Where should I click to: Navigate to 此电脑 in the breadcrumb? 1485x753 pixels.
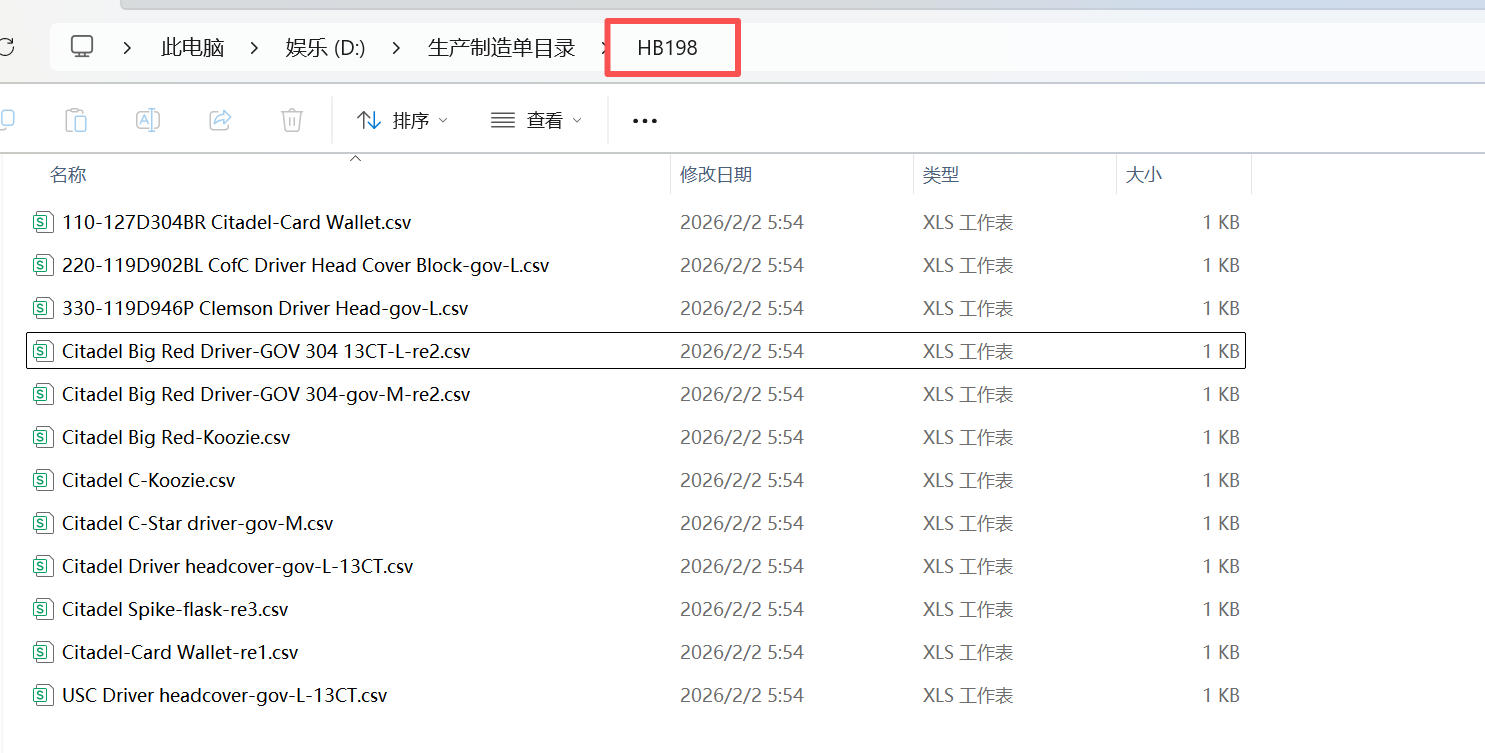pyautogui.click(x=192, y=47)
